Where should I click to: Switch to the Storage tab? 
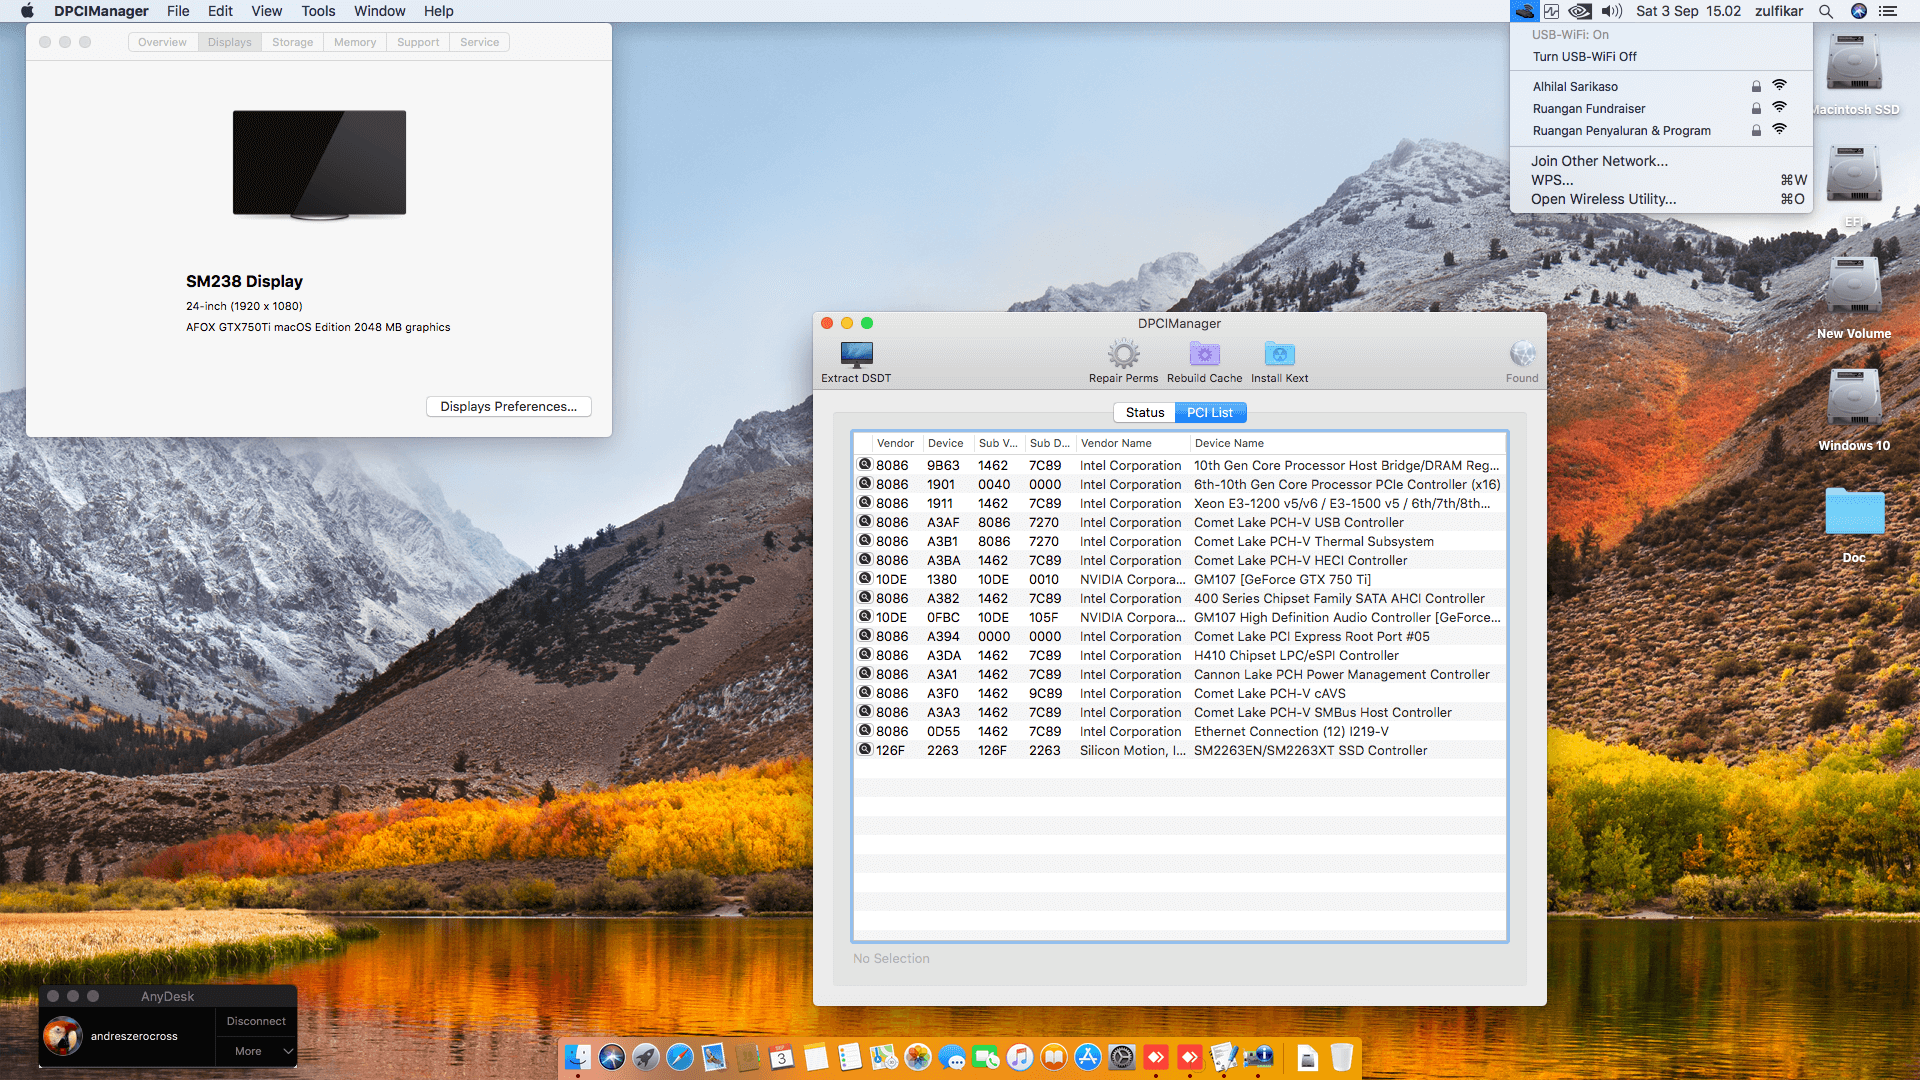pos(292,42)
